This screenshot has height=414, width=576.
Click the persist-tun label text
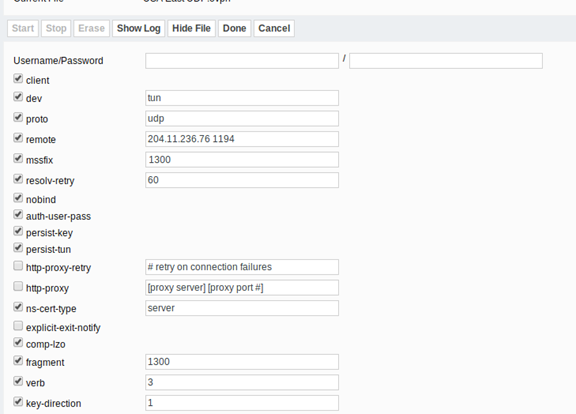click(48, 250)
